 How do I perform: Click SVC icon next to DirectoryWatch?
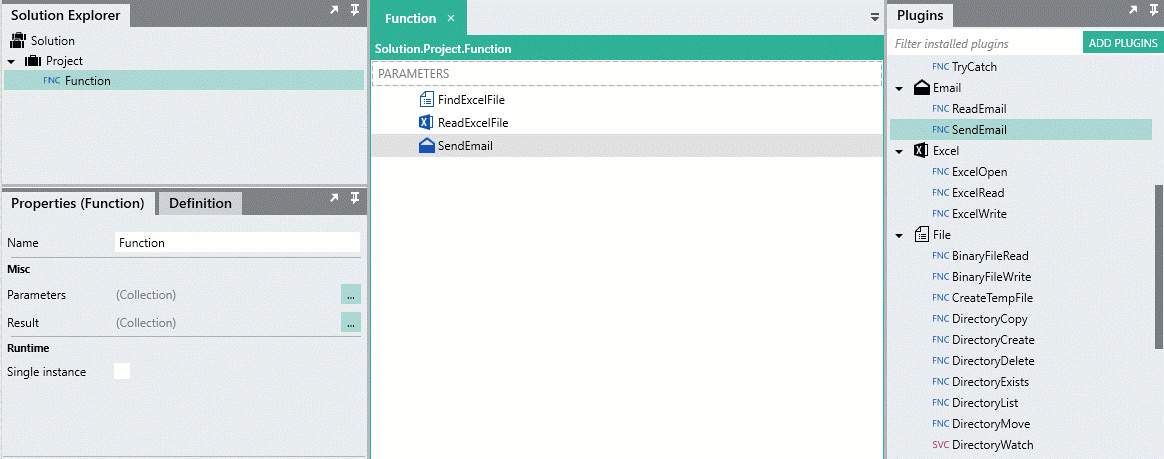[x=941, y=445]
